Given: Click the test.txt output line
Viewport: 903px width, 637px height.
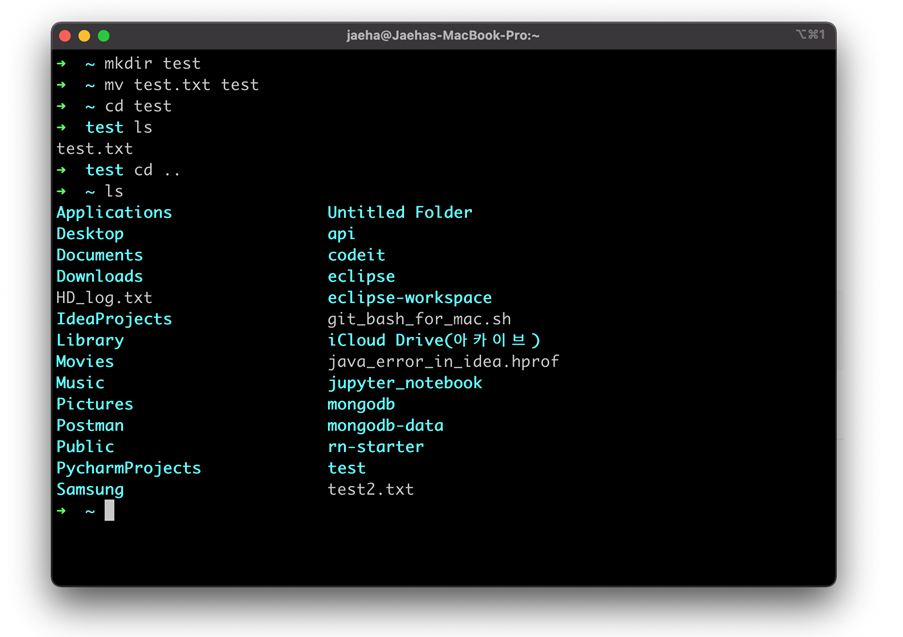Looking at the screenshot, I should 94,149.
